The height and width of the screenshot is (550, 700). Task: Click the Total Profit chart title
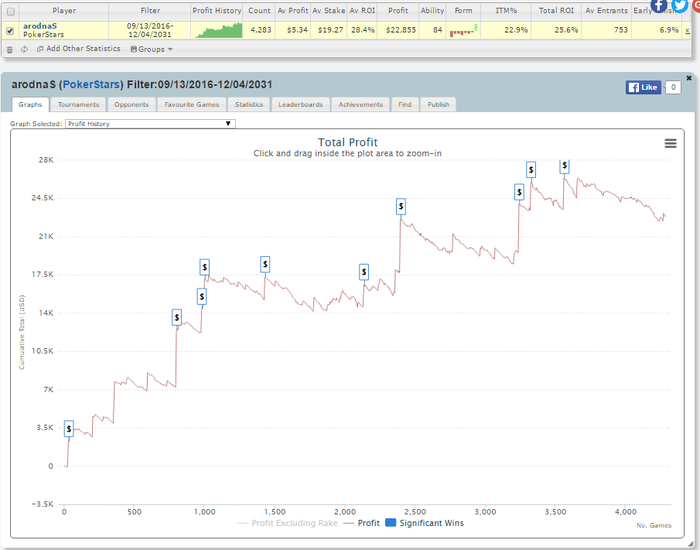pos(348,142)
